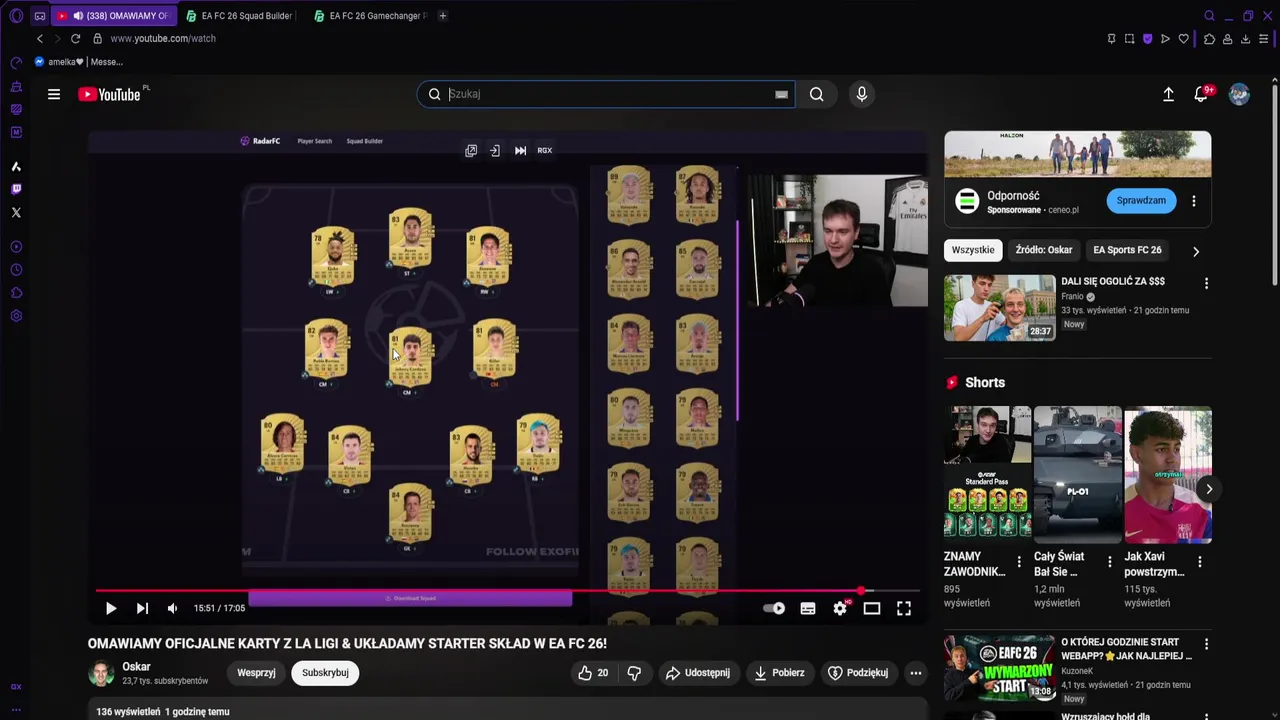The width and height of the screenshot is (1280, 720).
Task: Open history clock in sidebar
Action: [x=16, y=270]
